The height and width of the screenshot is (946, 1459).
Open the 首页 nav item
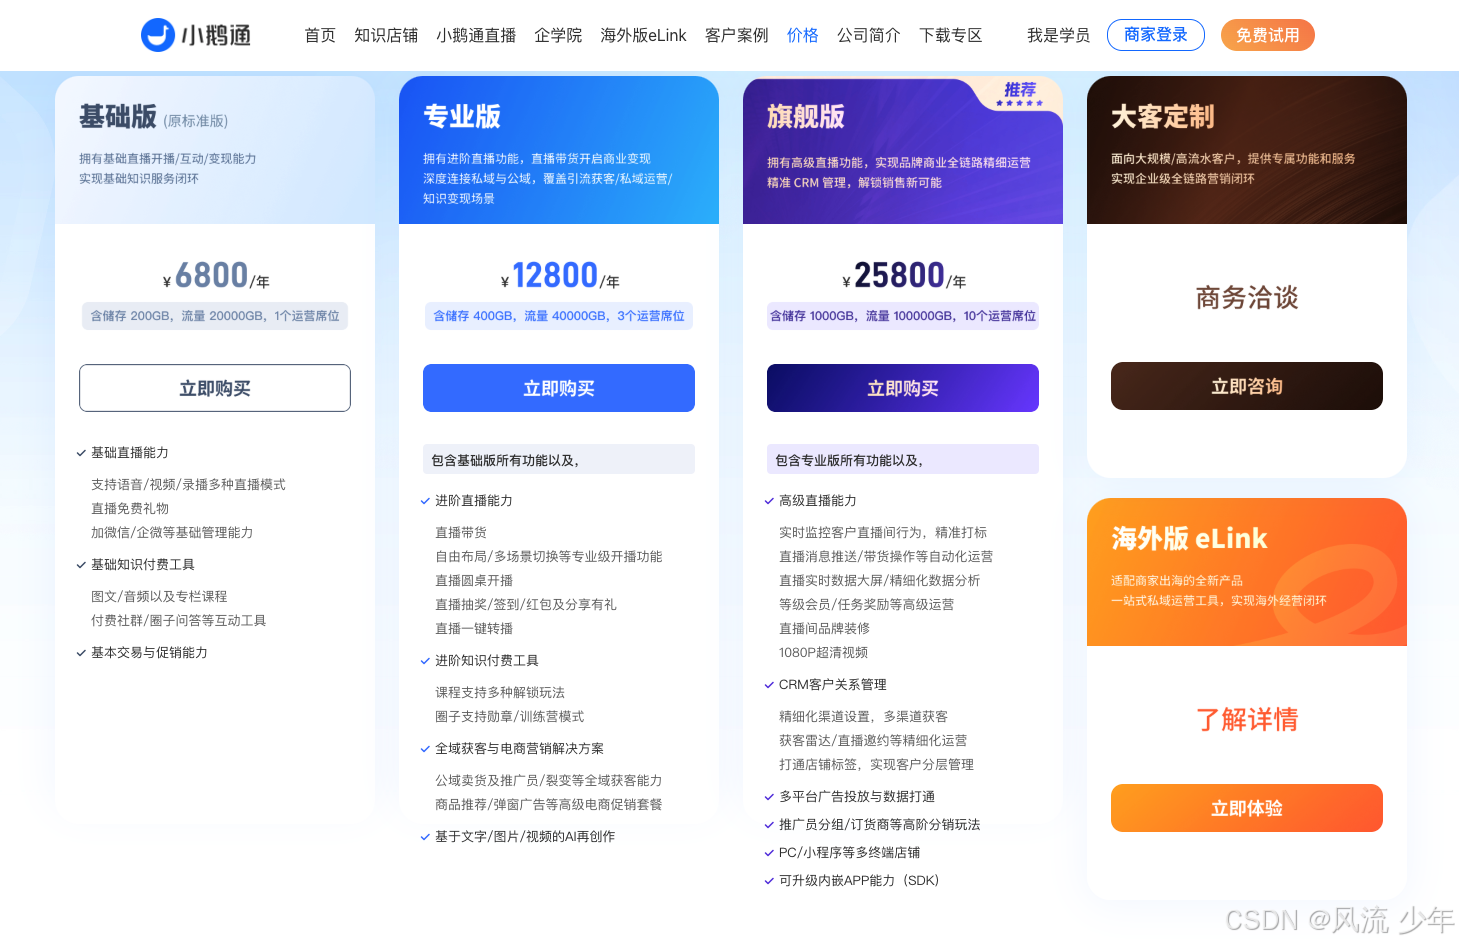tap(320, 35)
